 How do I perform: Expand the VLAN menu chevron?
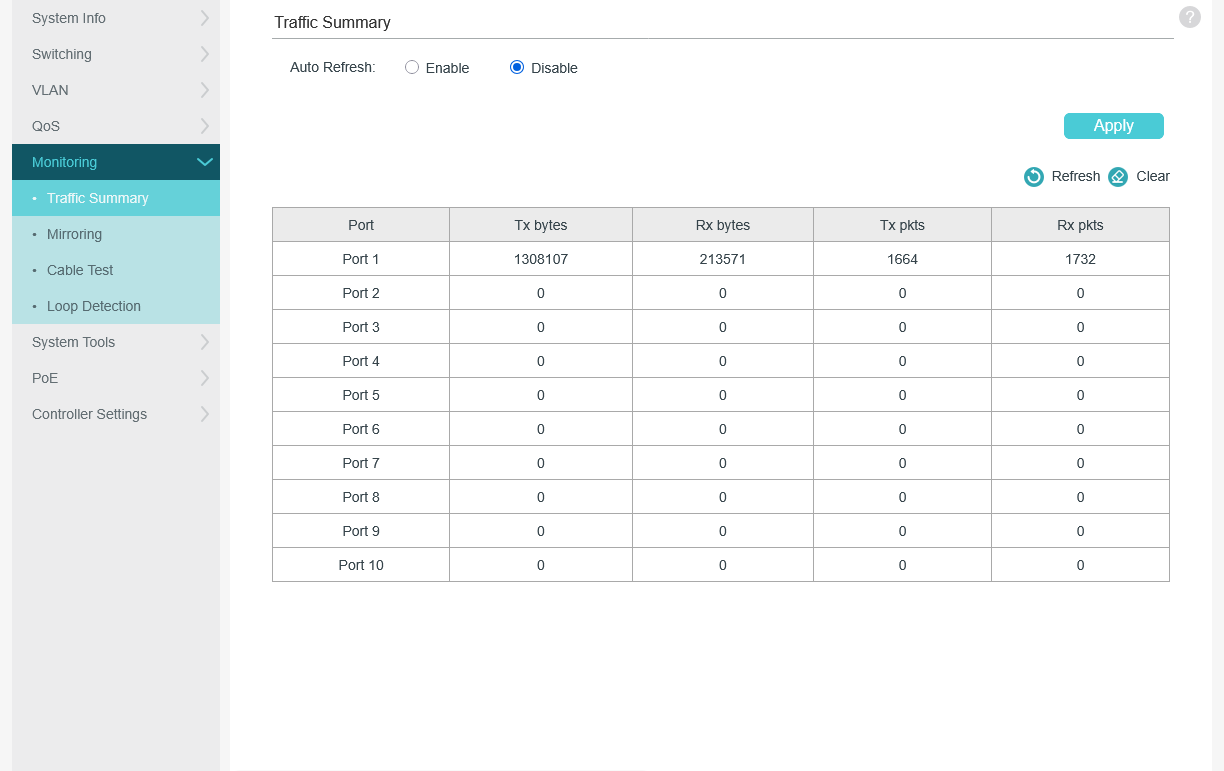click(204, 90)
